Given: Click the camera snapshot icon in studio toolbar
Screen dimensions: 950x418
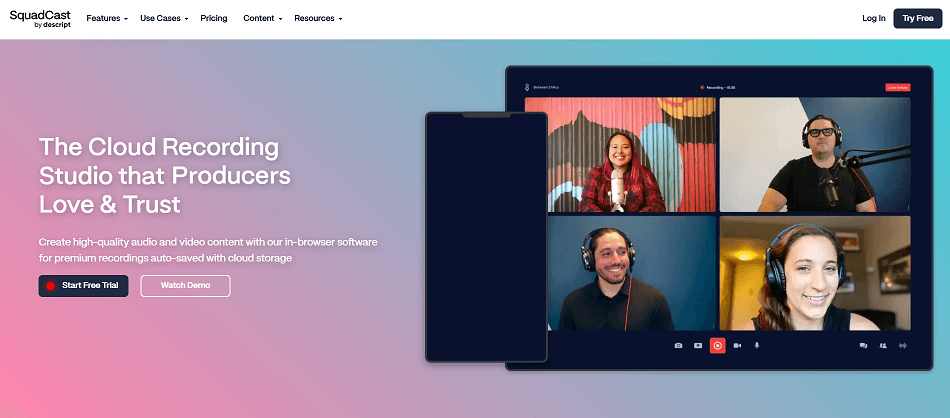Looking at the screenshot, I should click(678, 345).
